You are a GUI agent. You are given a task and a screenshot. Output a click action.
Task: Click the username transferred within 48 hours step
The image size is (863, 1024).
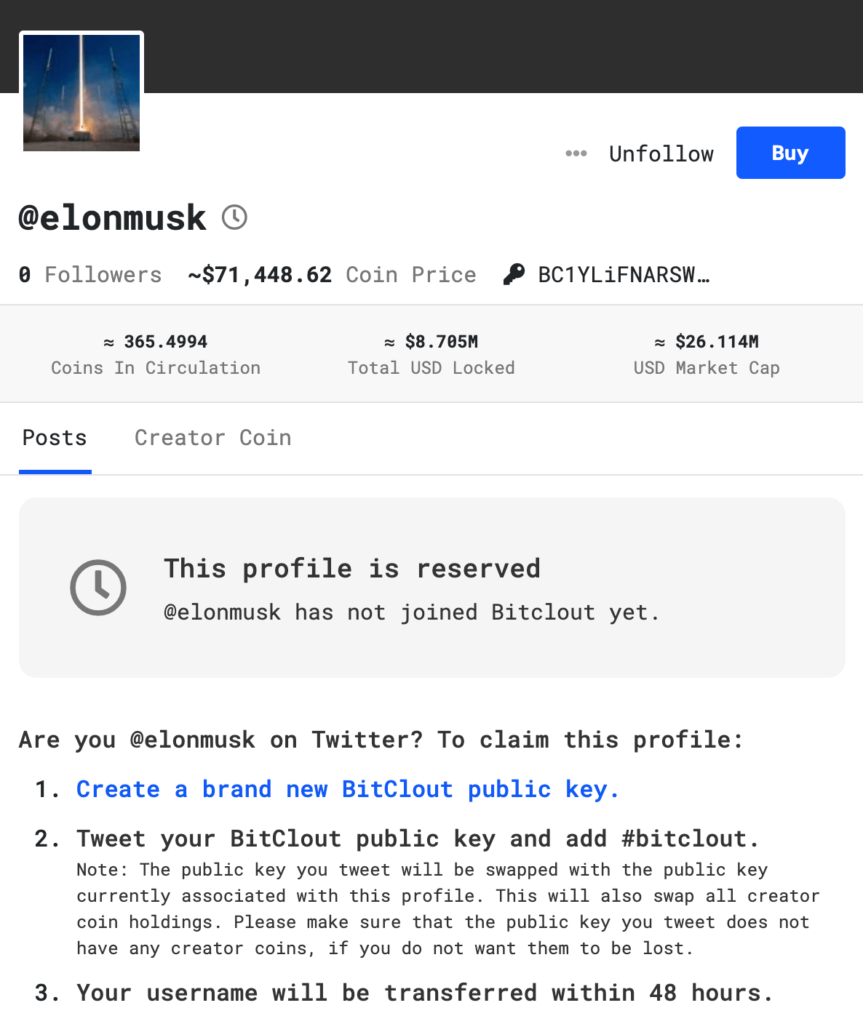[425, 993]
